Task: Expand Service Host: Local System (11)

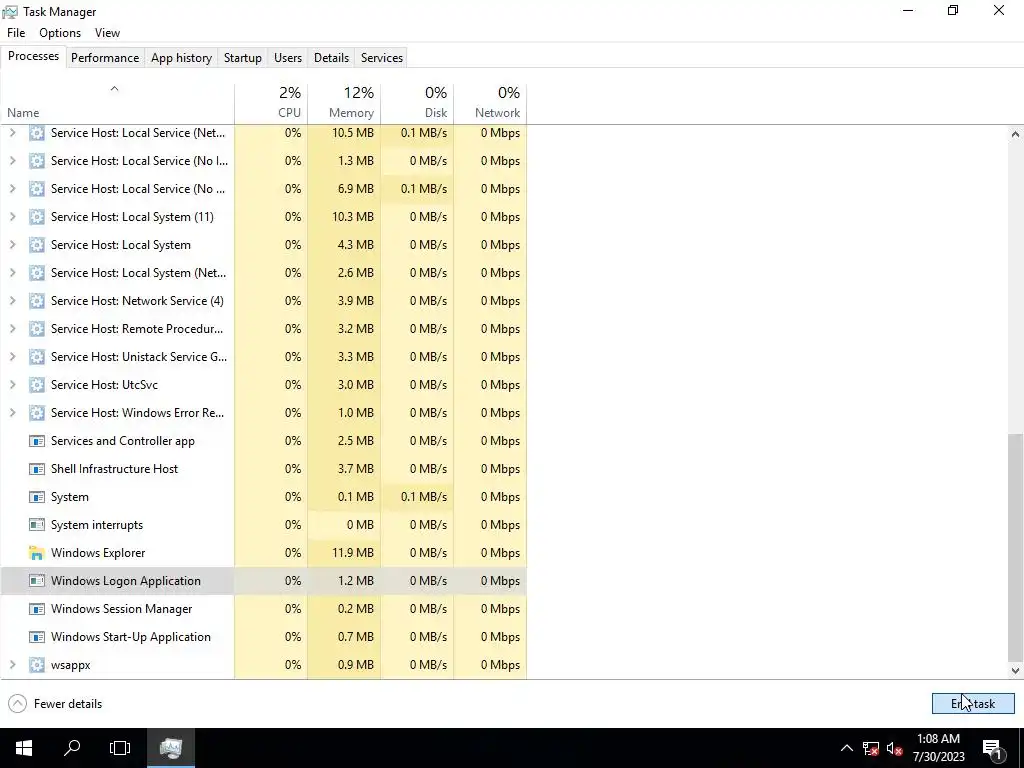Action: tap(12, 217)
